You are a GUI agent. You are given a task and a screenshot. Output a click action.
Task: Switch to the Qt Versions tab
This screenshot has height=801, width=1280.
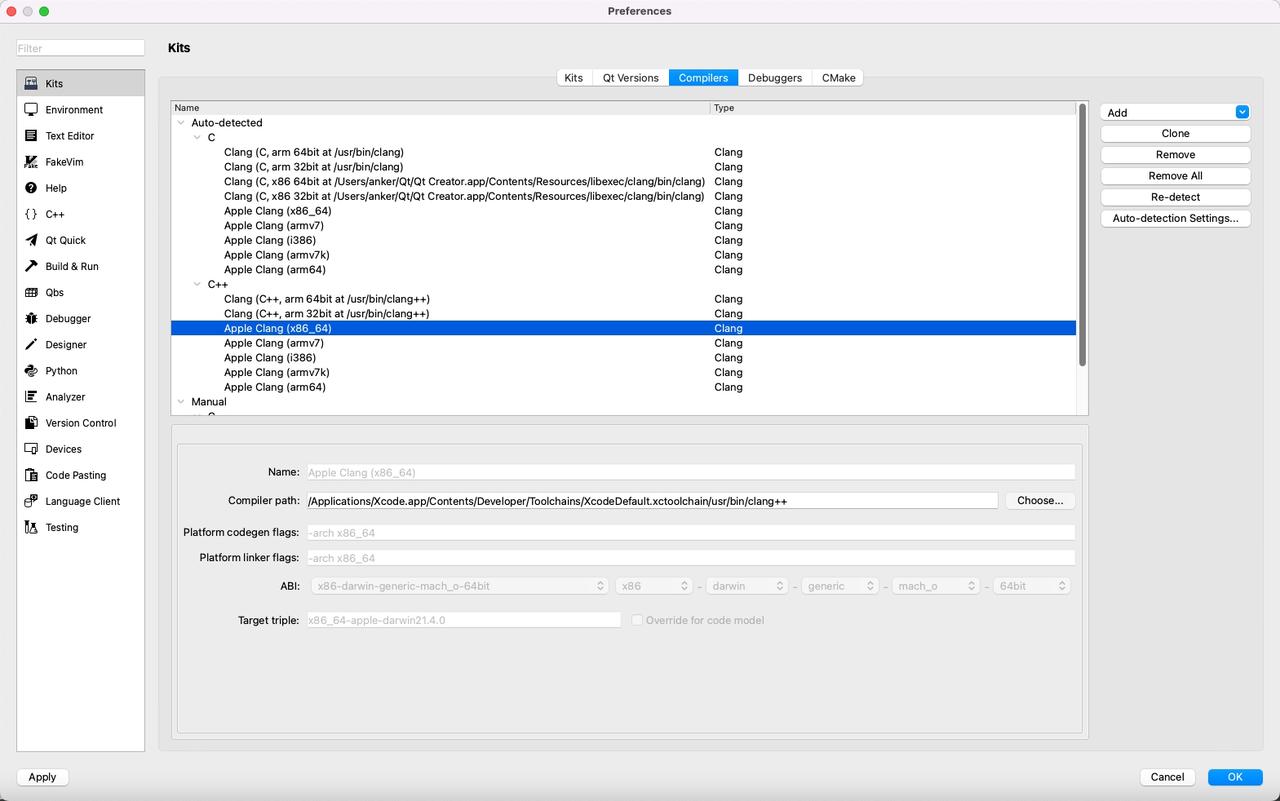click(x=630, y=78)
